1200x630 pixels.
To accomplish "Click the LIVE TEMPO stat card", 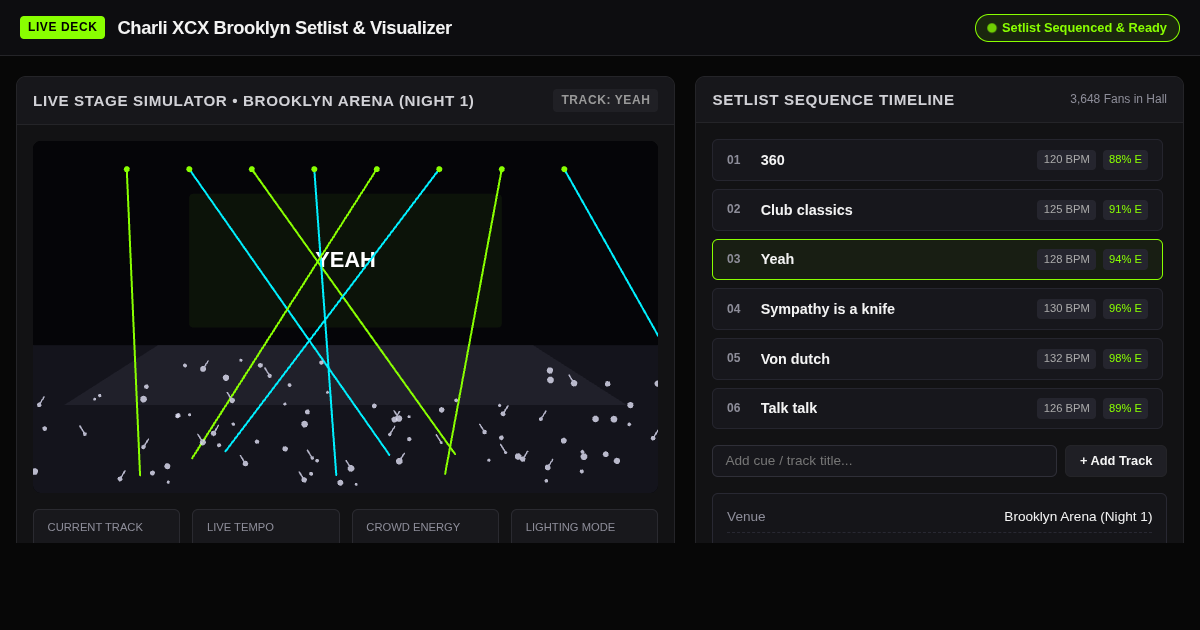I will tap(266, 526).
